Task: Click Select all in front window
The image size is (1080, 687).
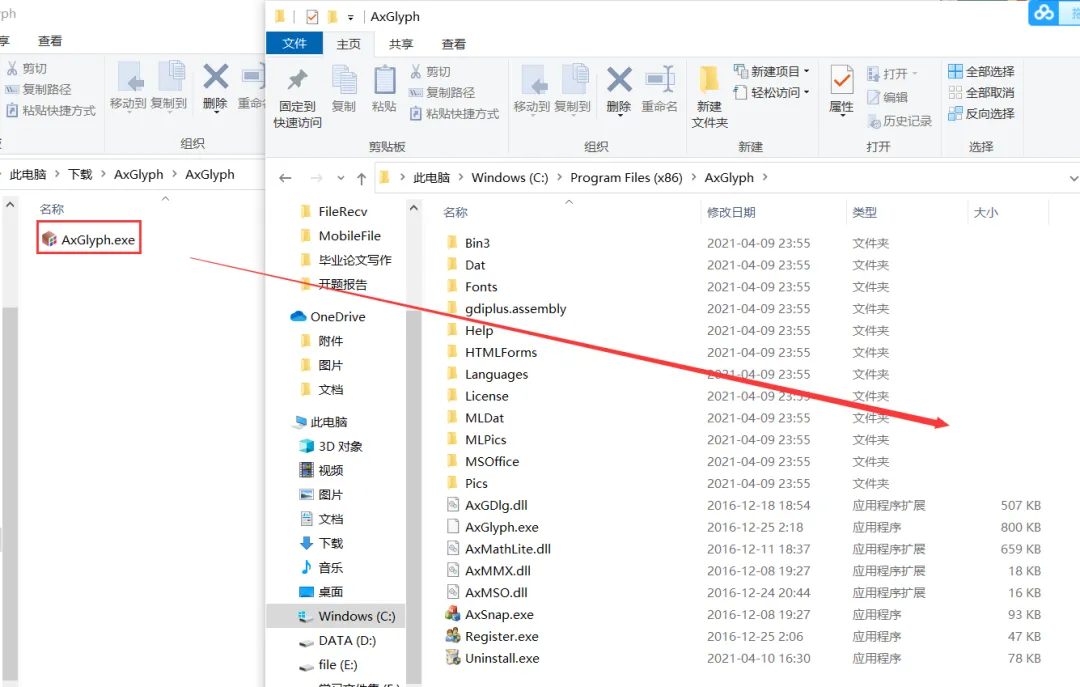Action: (982, 72)
